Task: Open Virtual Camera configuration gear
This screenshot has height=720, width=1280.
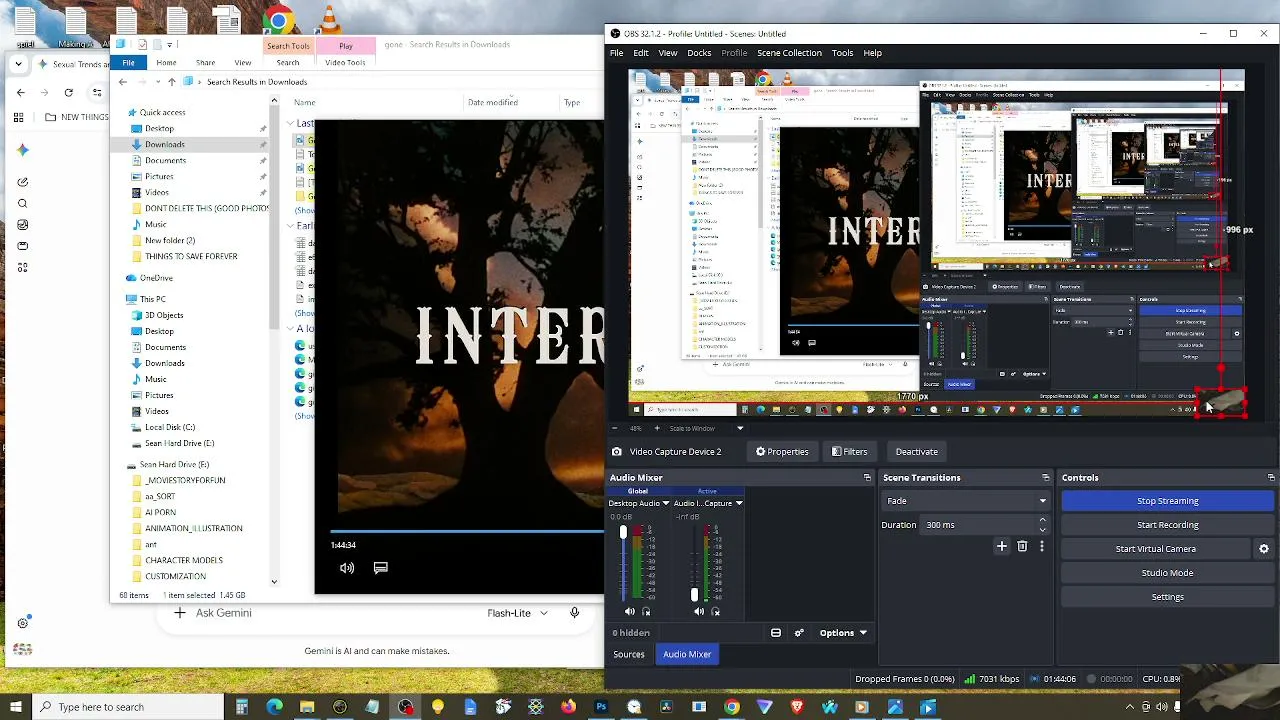Action: pyautogui.click(x=1264, y=549)
